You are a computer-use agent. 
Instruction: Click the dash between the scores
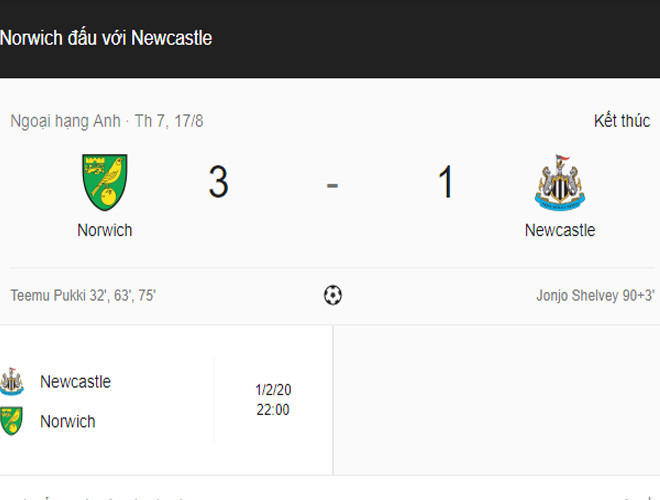click(332, 184)
